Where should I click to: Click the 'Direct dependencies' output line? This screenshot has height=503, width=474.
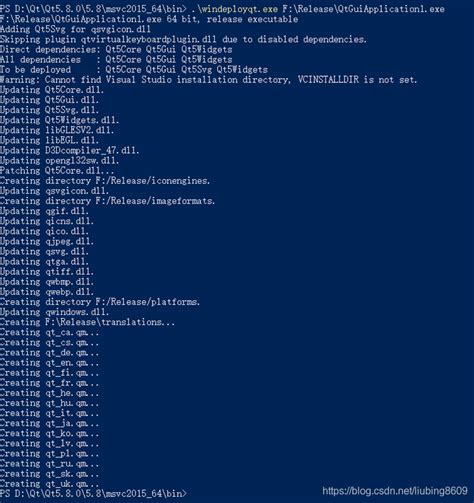116,49
